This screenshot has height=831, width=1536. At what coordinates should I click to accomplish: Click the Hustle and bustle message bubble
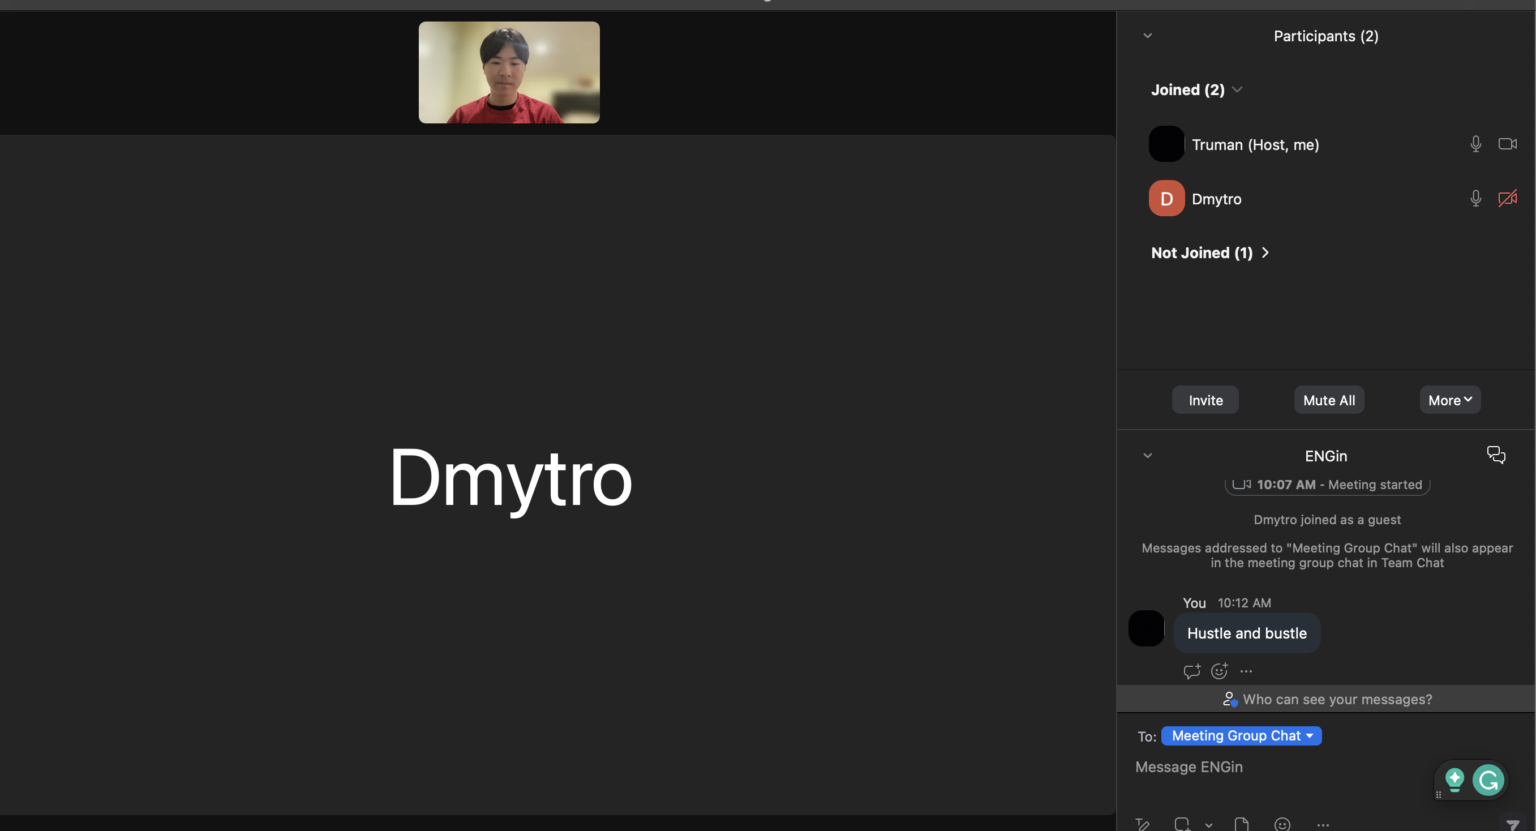tap(1247, 633)
